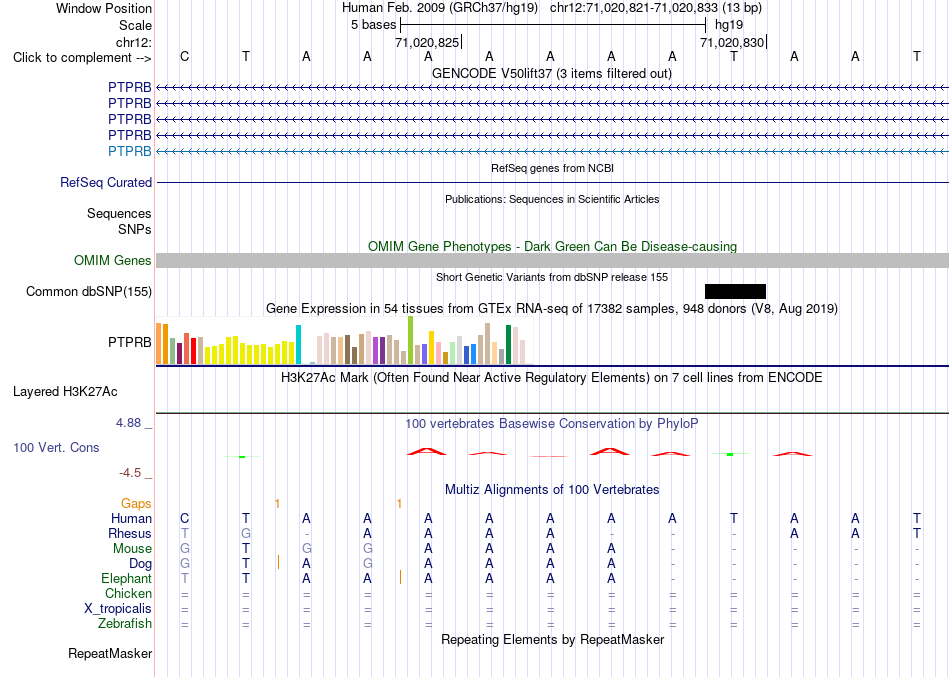This screenshot has width=950, height=677.
Task: Click the gray OMIM Genes bar
Action: click(x=552, y=261)
